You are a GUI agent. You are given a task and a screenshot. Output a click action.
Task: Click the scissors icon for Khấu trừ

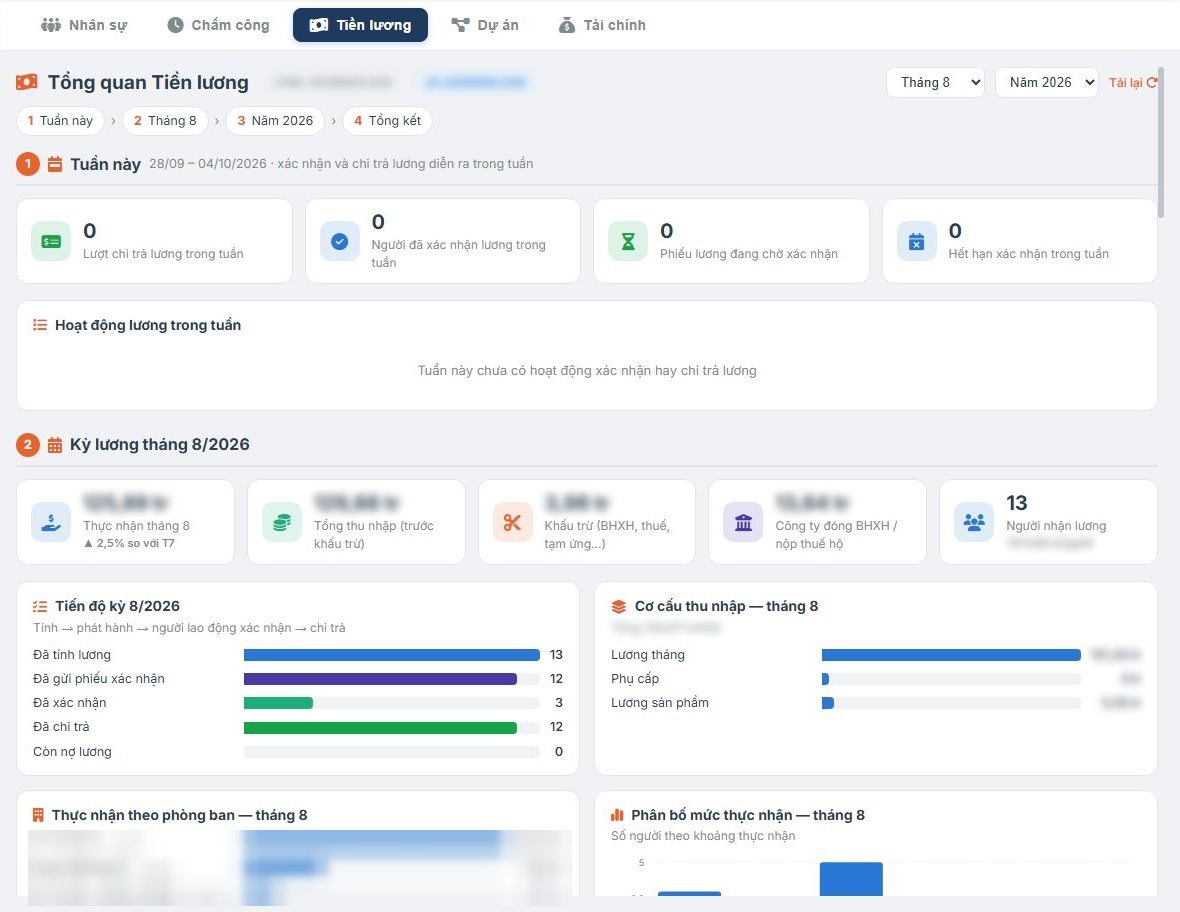coord(512,522)
